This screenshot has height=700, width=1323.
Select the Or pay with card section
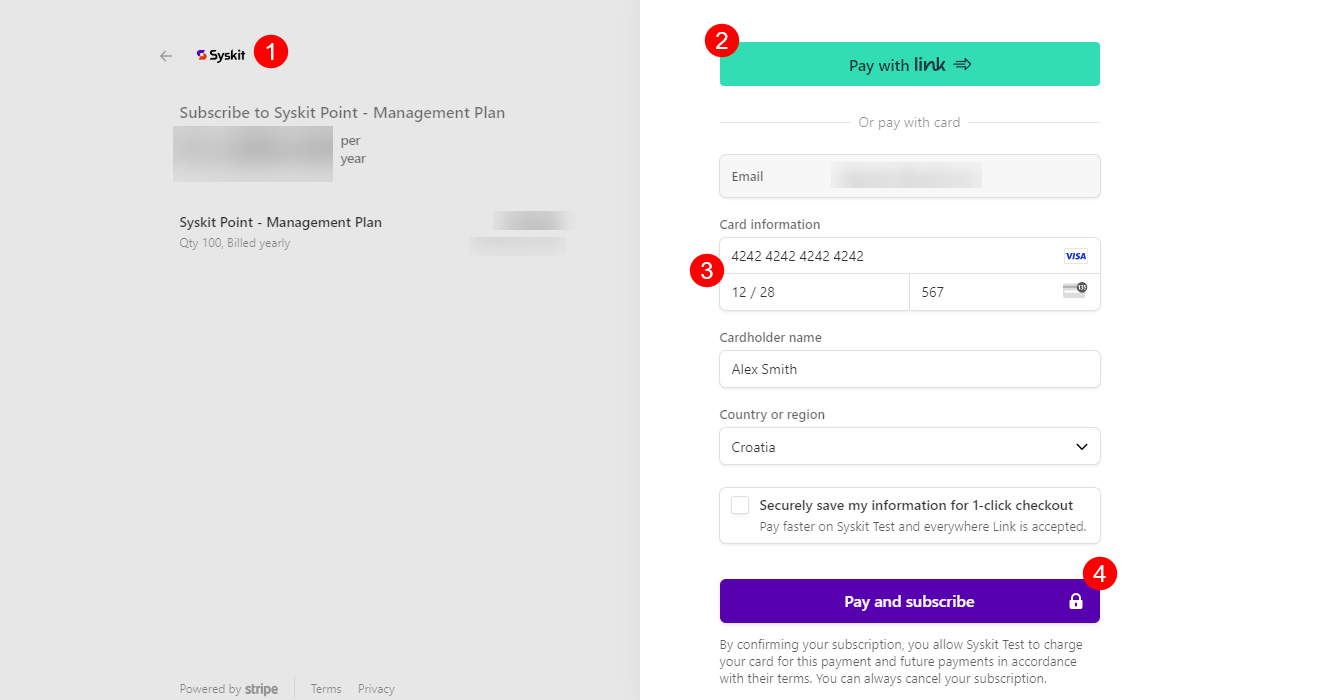click(x=909, y=121)
